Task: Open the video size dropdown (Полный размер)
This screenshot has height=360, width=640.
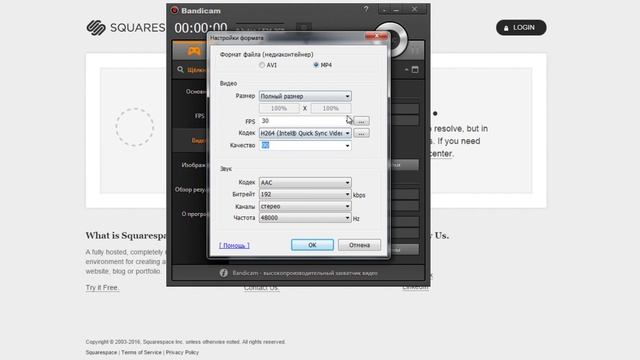Action: click(x=305, y=96)
